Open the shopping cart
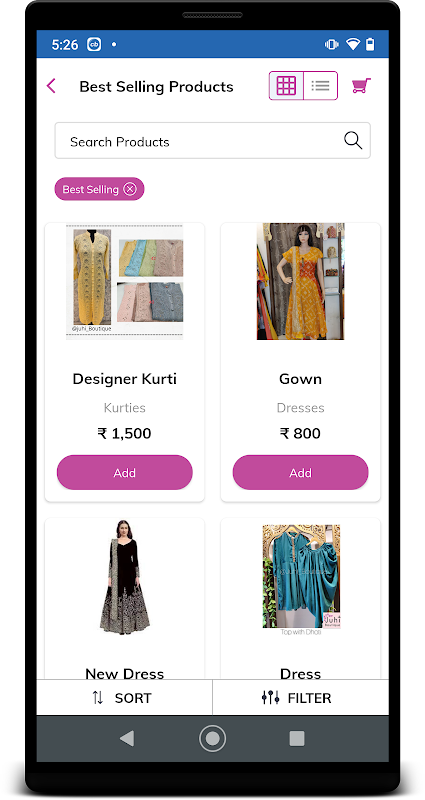Screen dimensions: 425x800 pyautogui.click(x=361, y=85)
